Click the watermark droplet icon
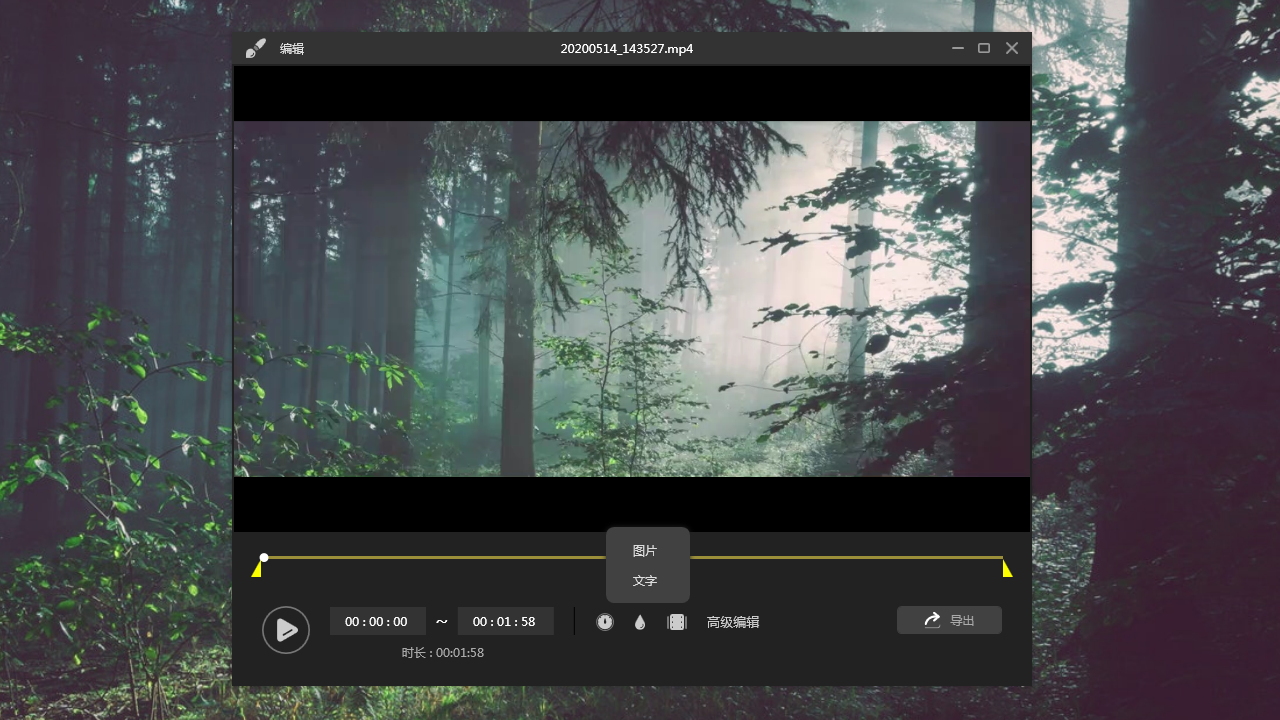This screenshot has width=1280, height=720. 640,622
